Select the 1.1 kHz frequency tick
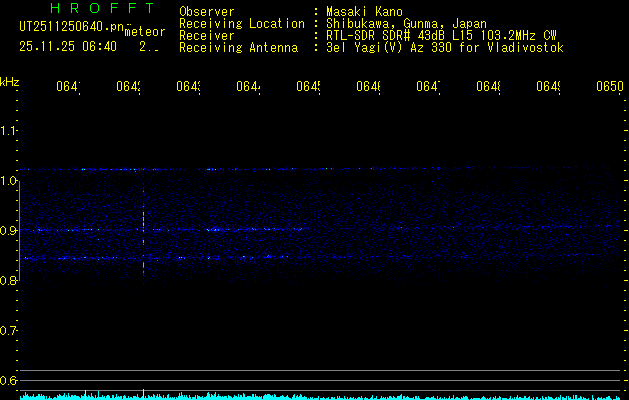Screen dimensions: 629x400 [9, 130]
